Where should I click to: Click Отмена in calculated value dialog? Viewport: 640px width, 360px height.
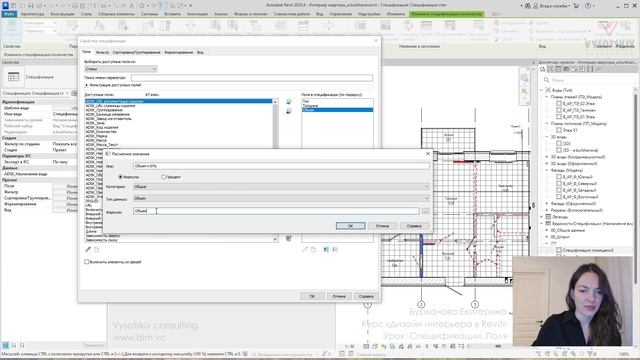pyautogui.click(x=382, y=226)
